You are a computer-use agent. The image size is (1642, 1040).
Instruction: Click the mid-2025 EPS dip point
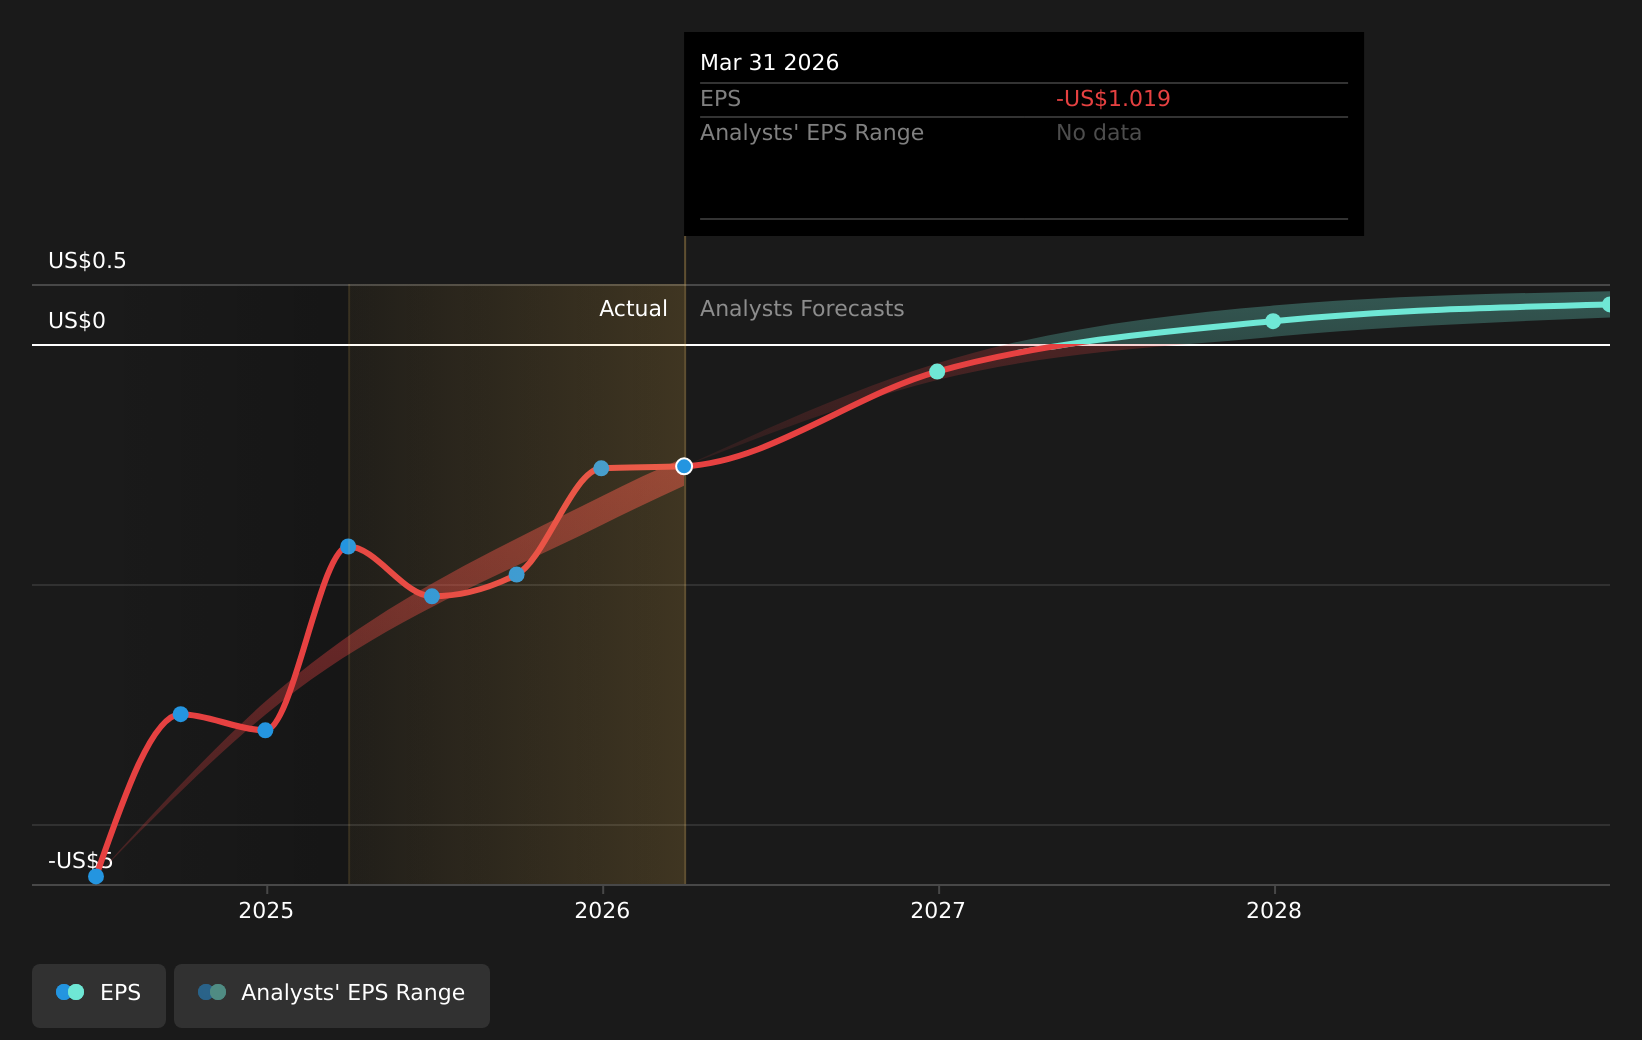[432, 596]
